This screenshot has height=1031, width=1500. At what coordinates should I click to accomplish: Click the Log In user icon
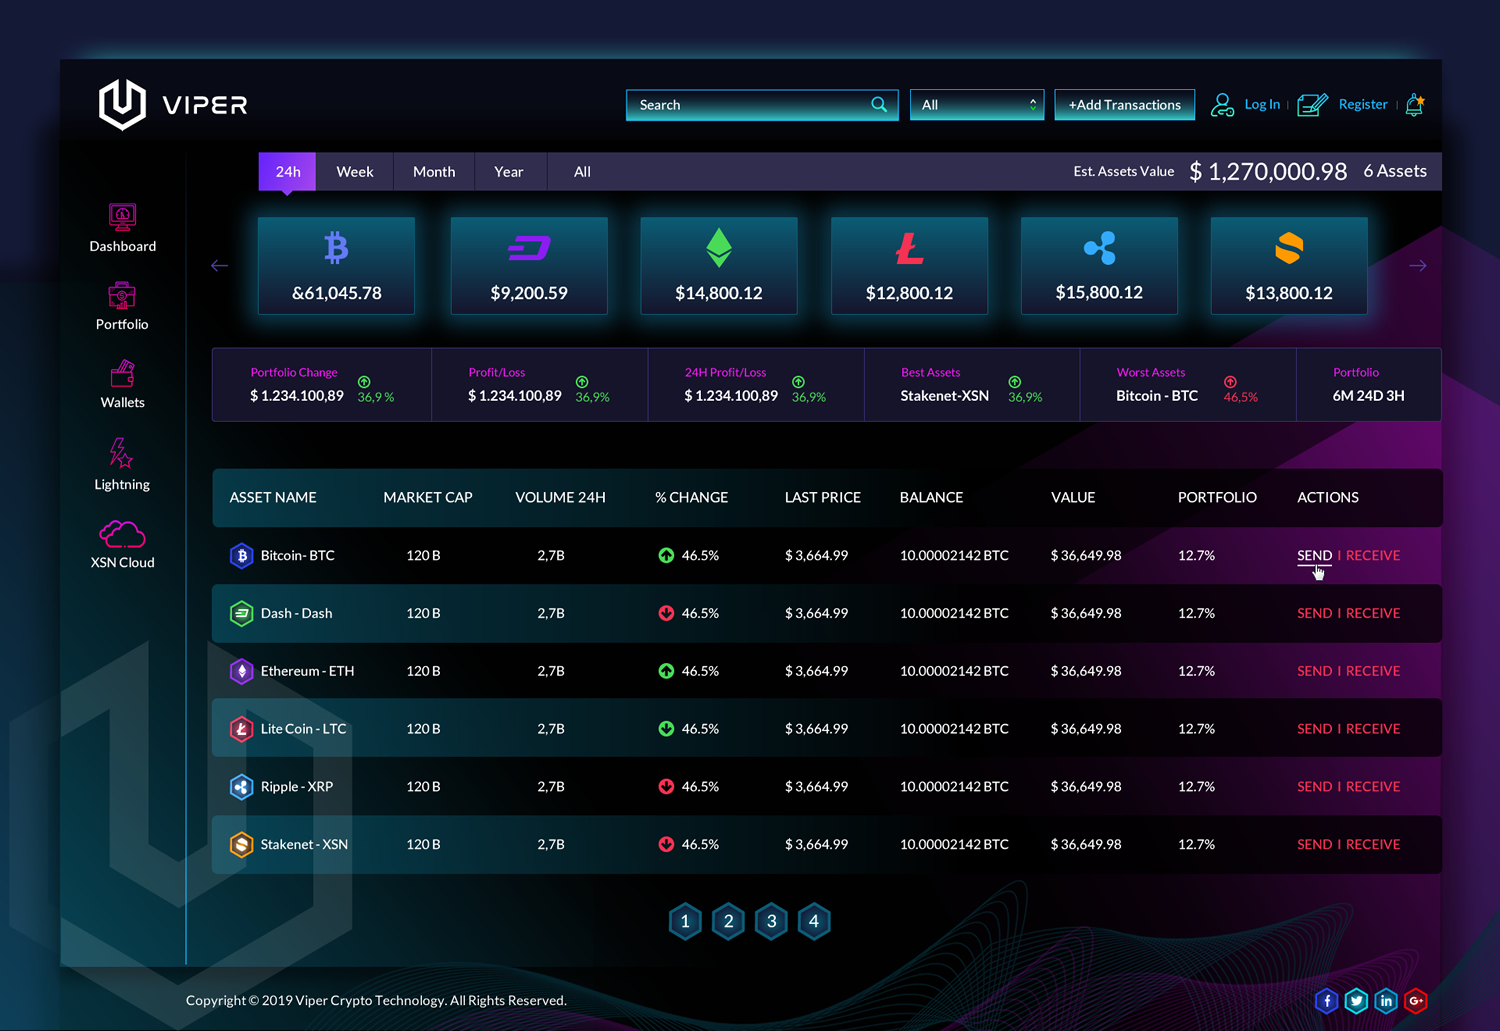pyautogui.click(x=1222, y=105)
